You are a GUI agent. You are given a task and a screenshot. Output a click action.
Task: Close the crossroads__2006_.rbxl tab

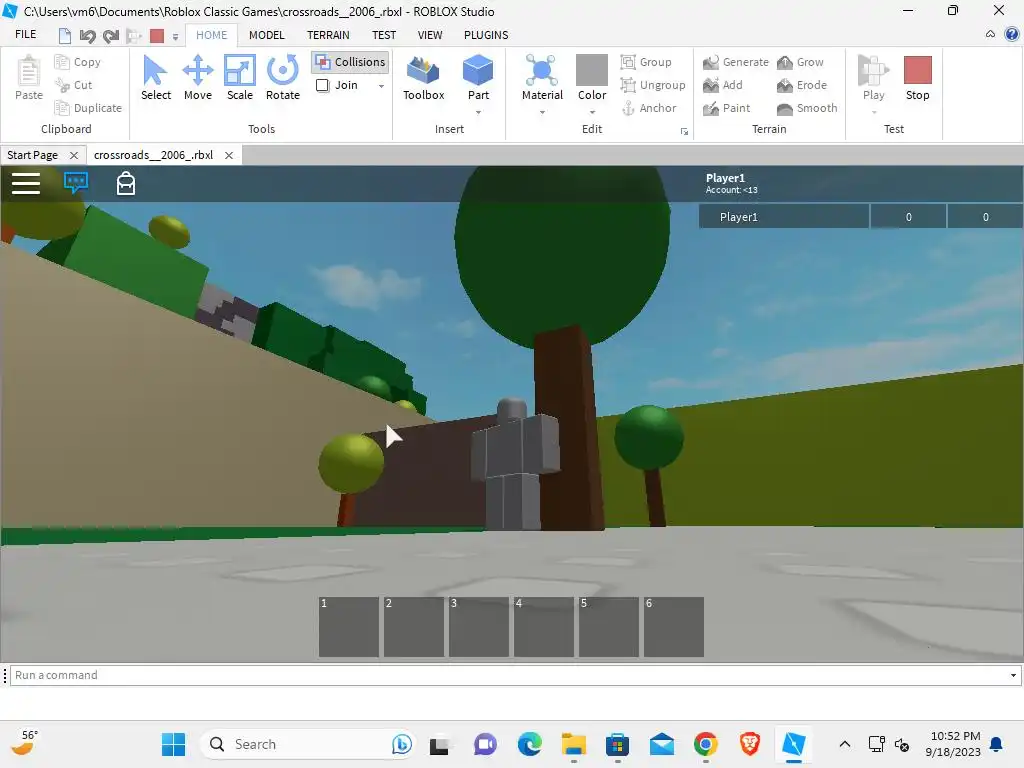click(229, 155)
